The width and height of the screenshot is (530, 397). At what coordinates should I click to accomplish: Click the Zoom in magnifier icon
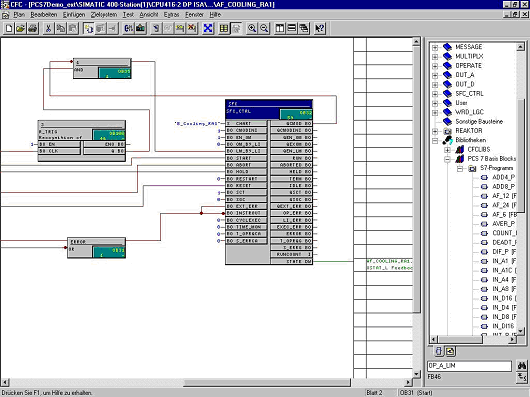tap(252, 28)
